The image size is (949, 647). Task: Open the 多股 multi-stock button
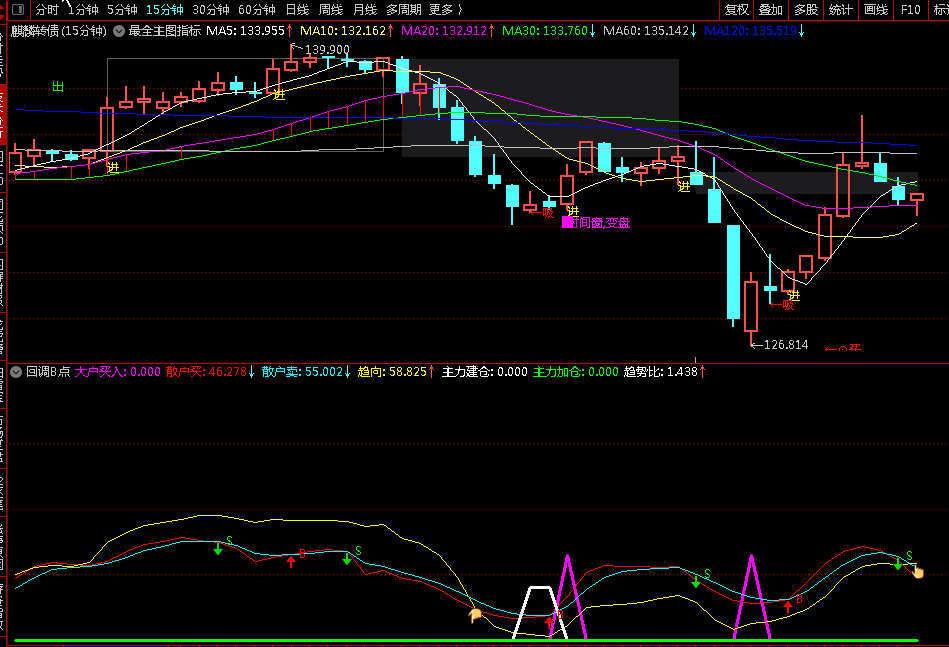click(x=806, y=10)
